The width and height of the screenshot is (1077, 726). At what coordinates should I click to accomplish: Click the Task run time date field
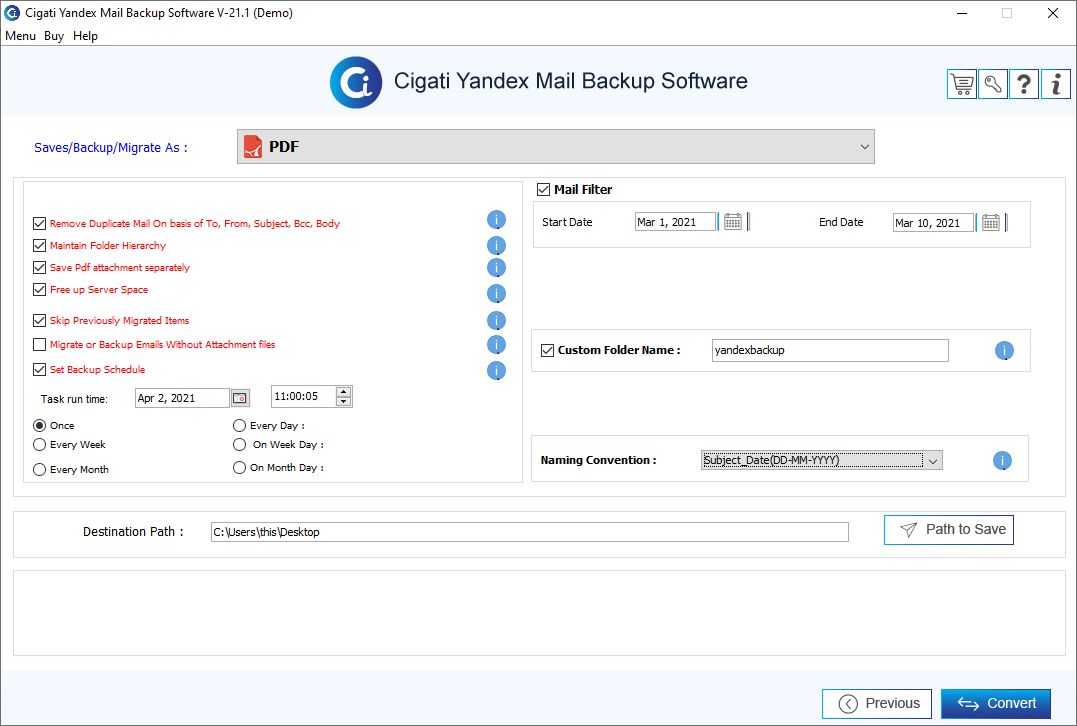pyautogui.click(x=182, y=398)
